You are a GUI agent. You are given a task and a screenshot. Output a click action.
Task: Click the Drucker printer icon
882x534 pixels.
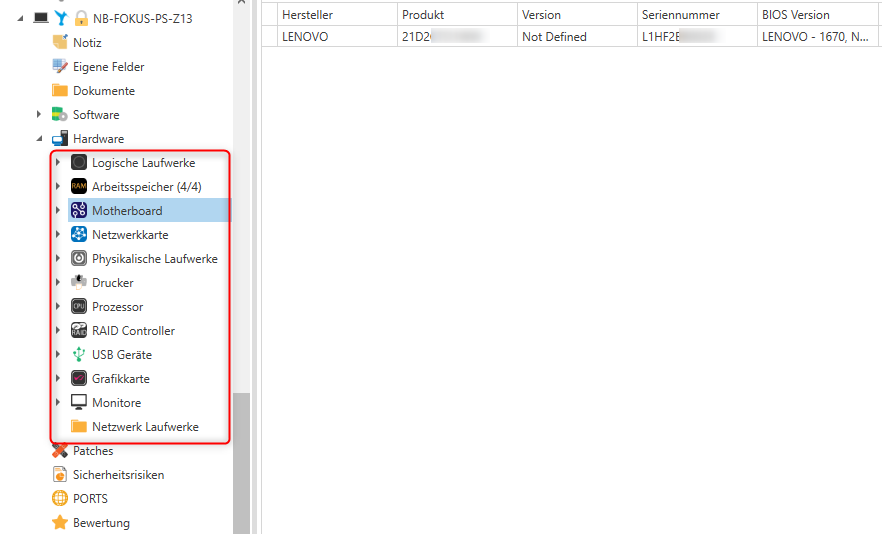[x=79, y=283]
